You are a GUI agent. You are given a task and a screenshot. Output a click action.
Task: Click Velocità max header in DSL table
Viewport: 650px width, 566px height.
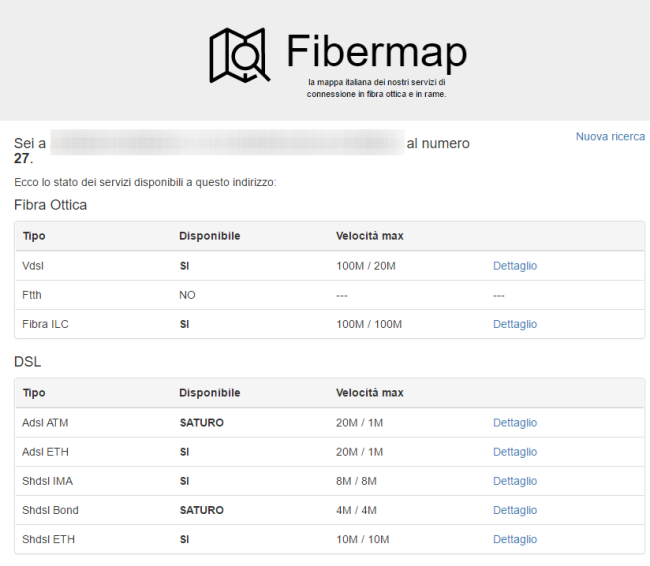[x=369, y=393]
